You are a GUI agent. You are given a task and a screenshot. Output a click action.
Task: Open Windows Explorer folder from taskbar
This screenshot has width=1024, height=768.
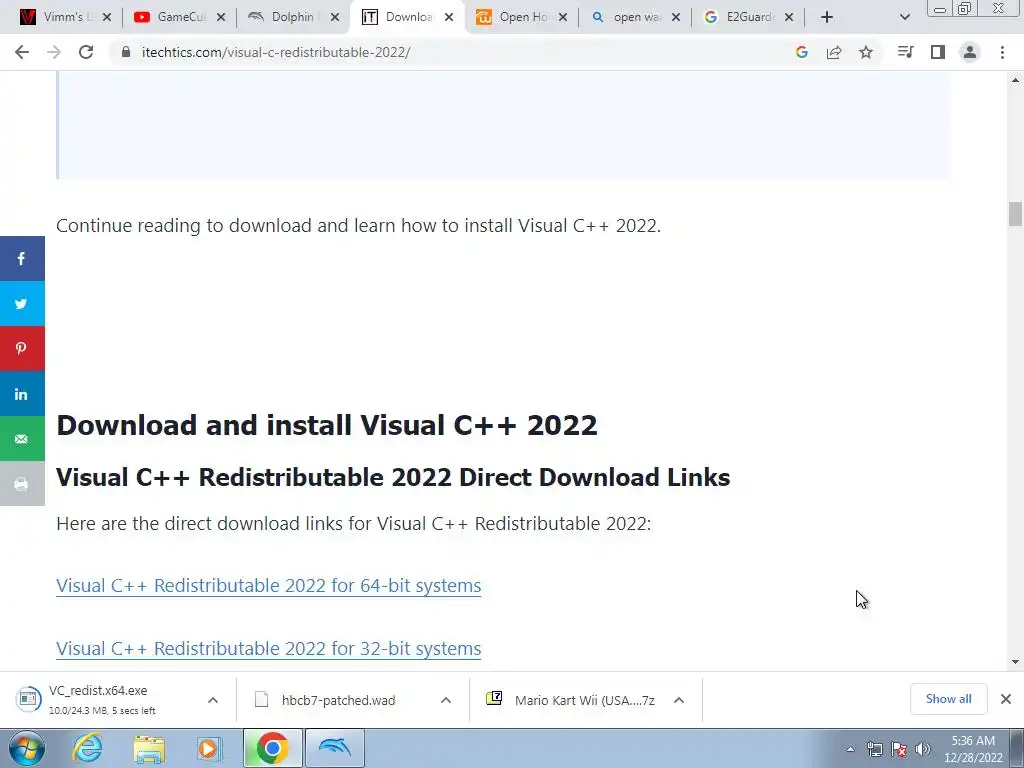click(149, 748)
